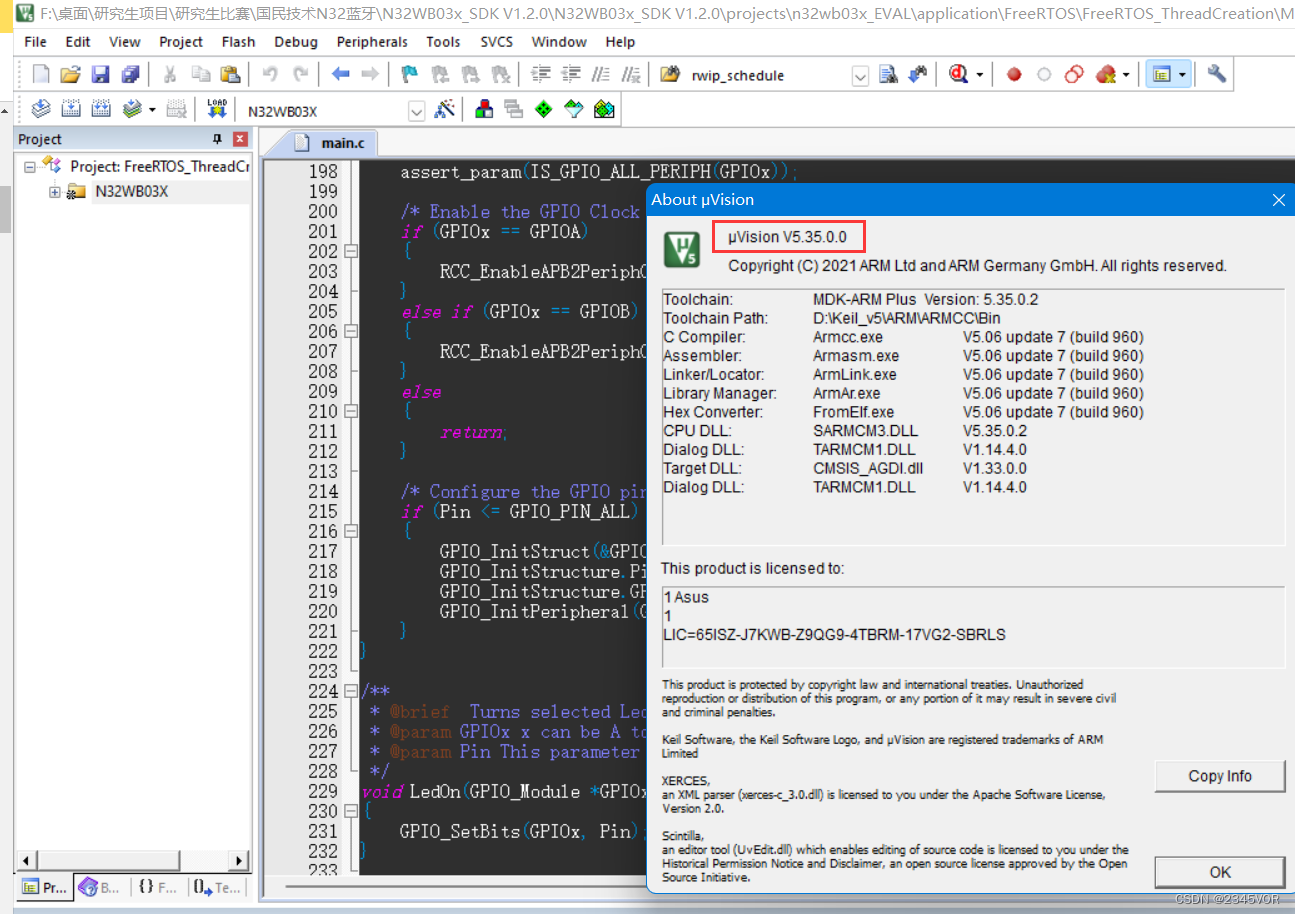Save the current file
The width and height of the screenshot is (1295, 914).
(100, 75)
